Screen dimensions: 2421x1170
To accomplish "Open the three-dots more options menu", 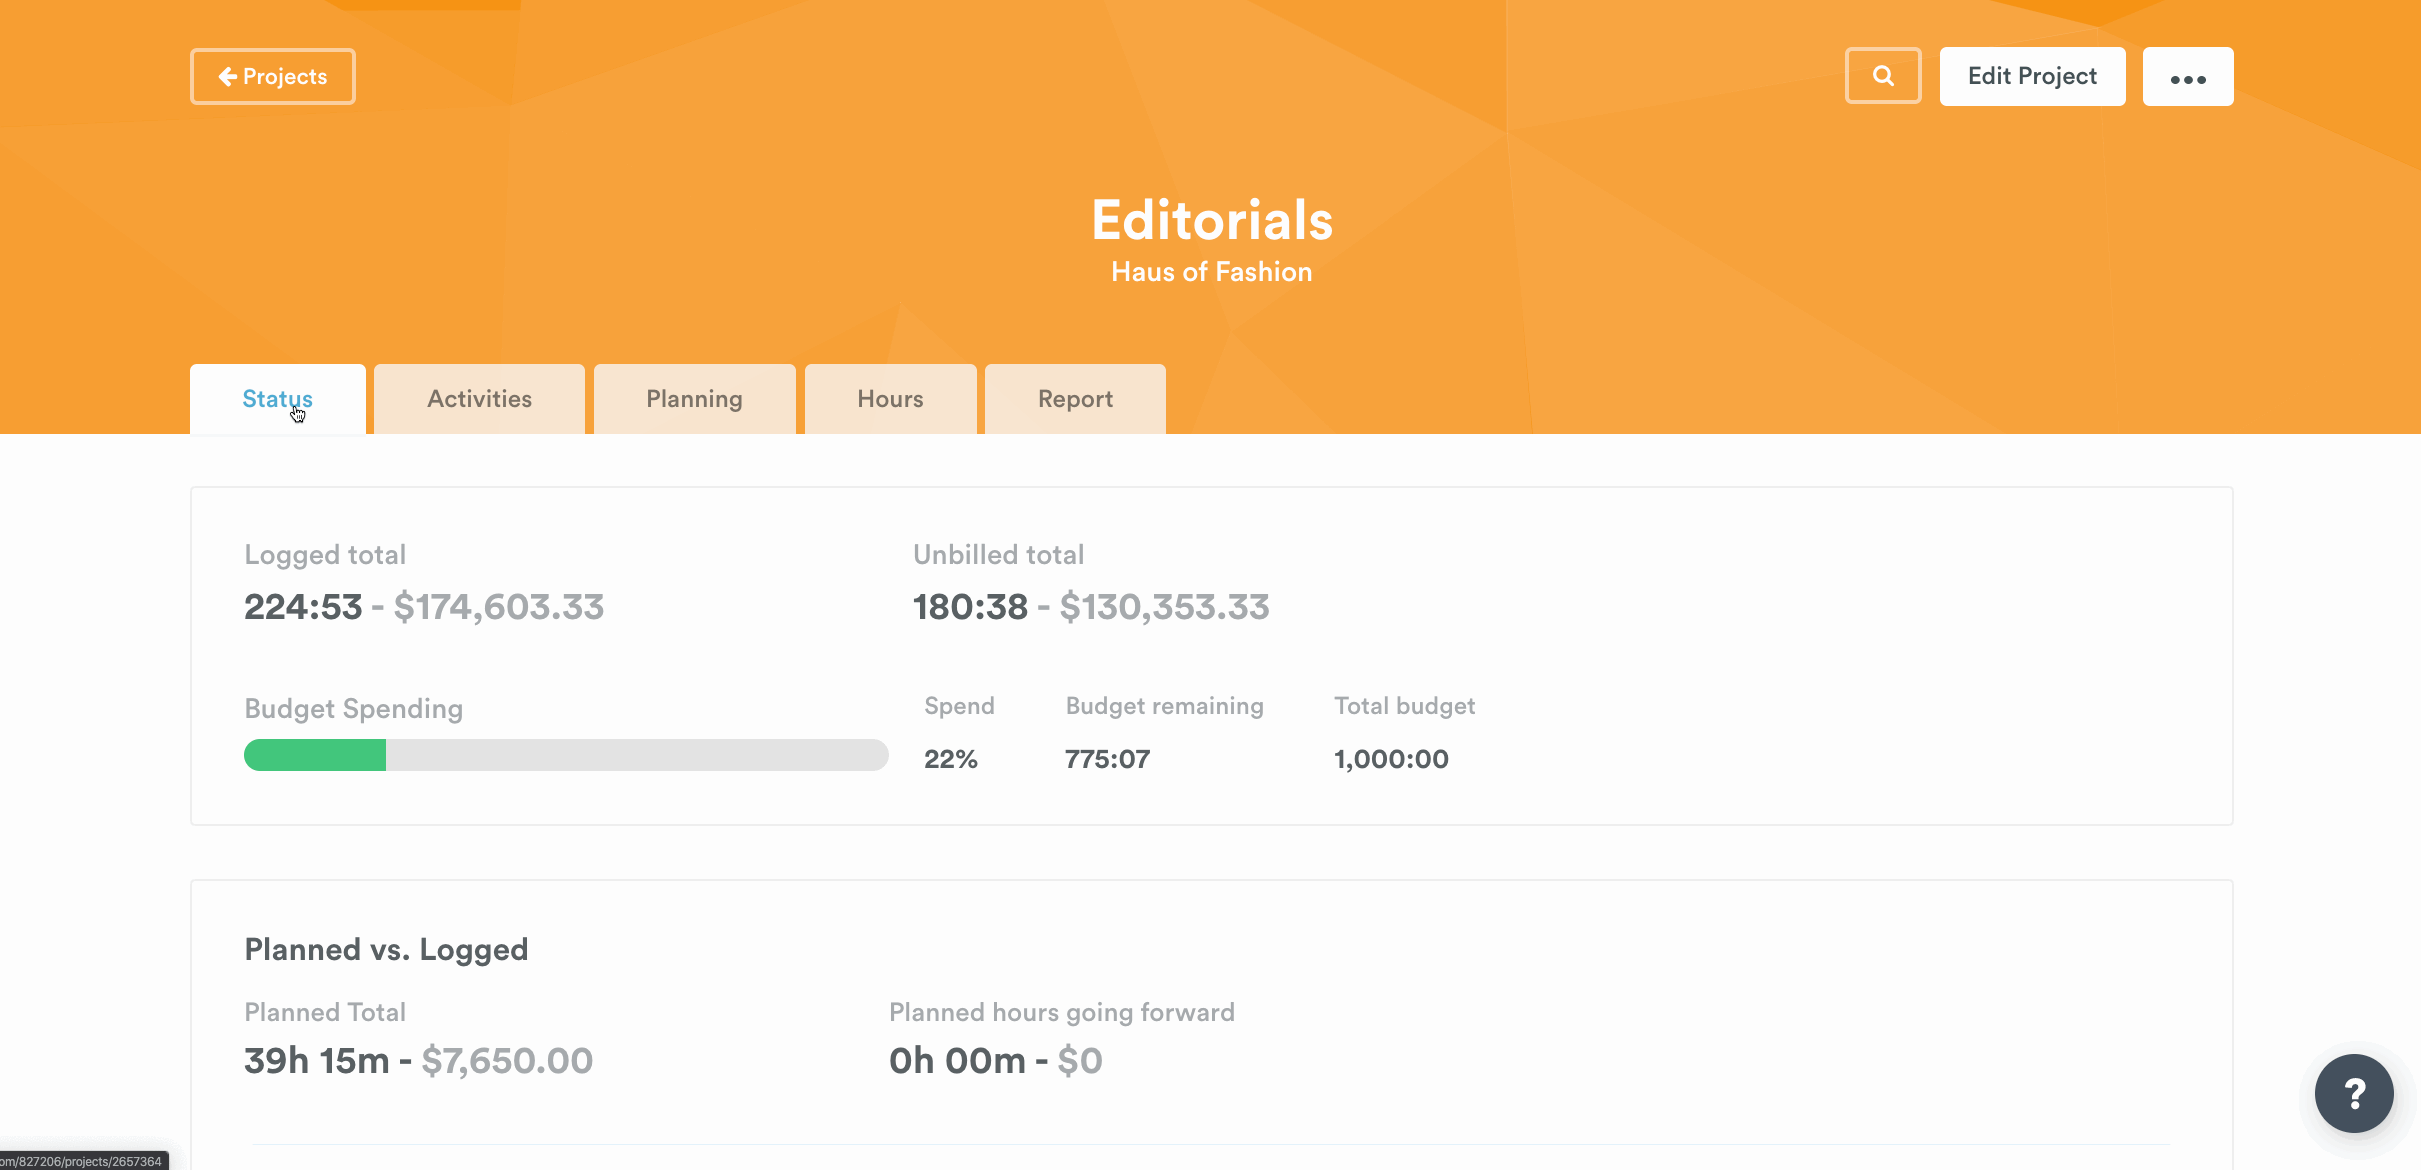I will coord(2187,77).
